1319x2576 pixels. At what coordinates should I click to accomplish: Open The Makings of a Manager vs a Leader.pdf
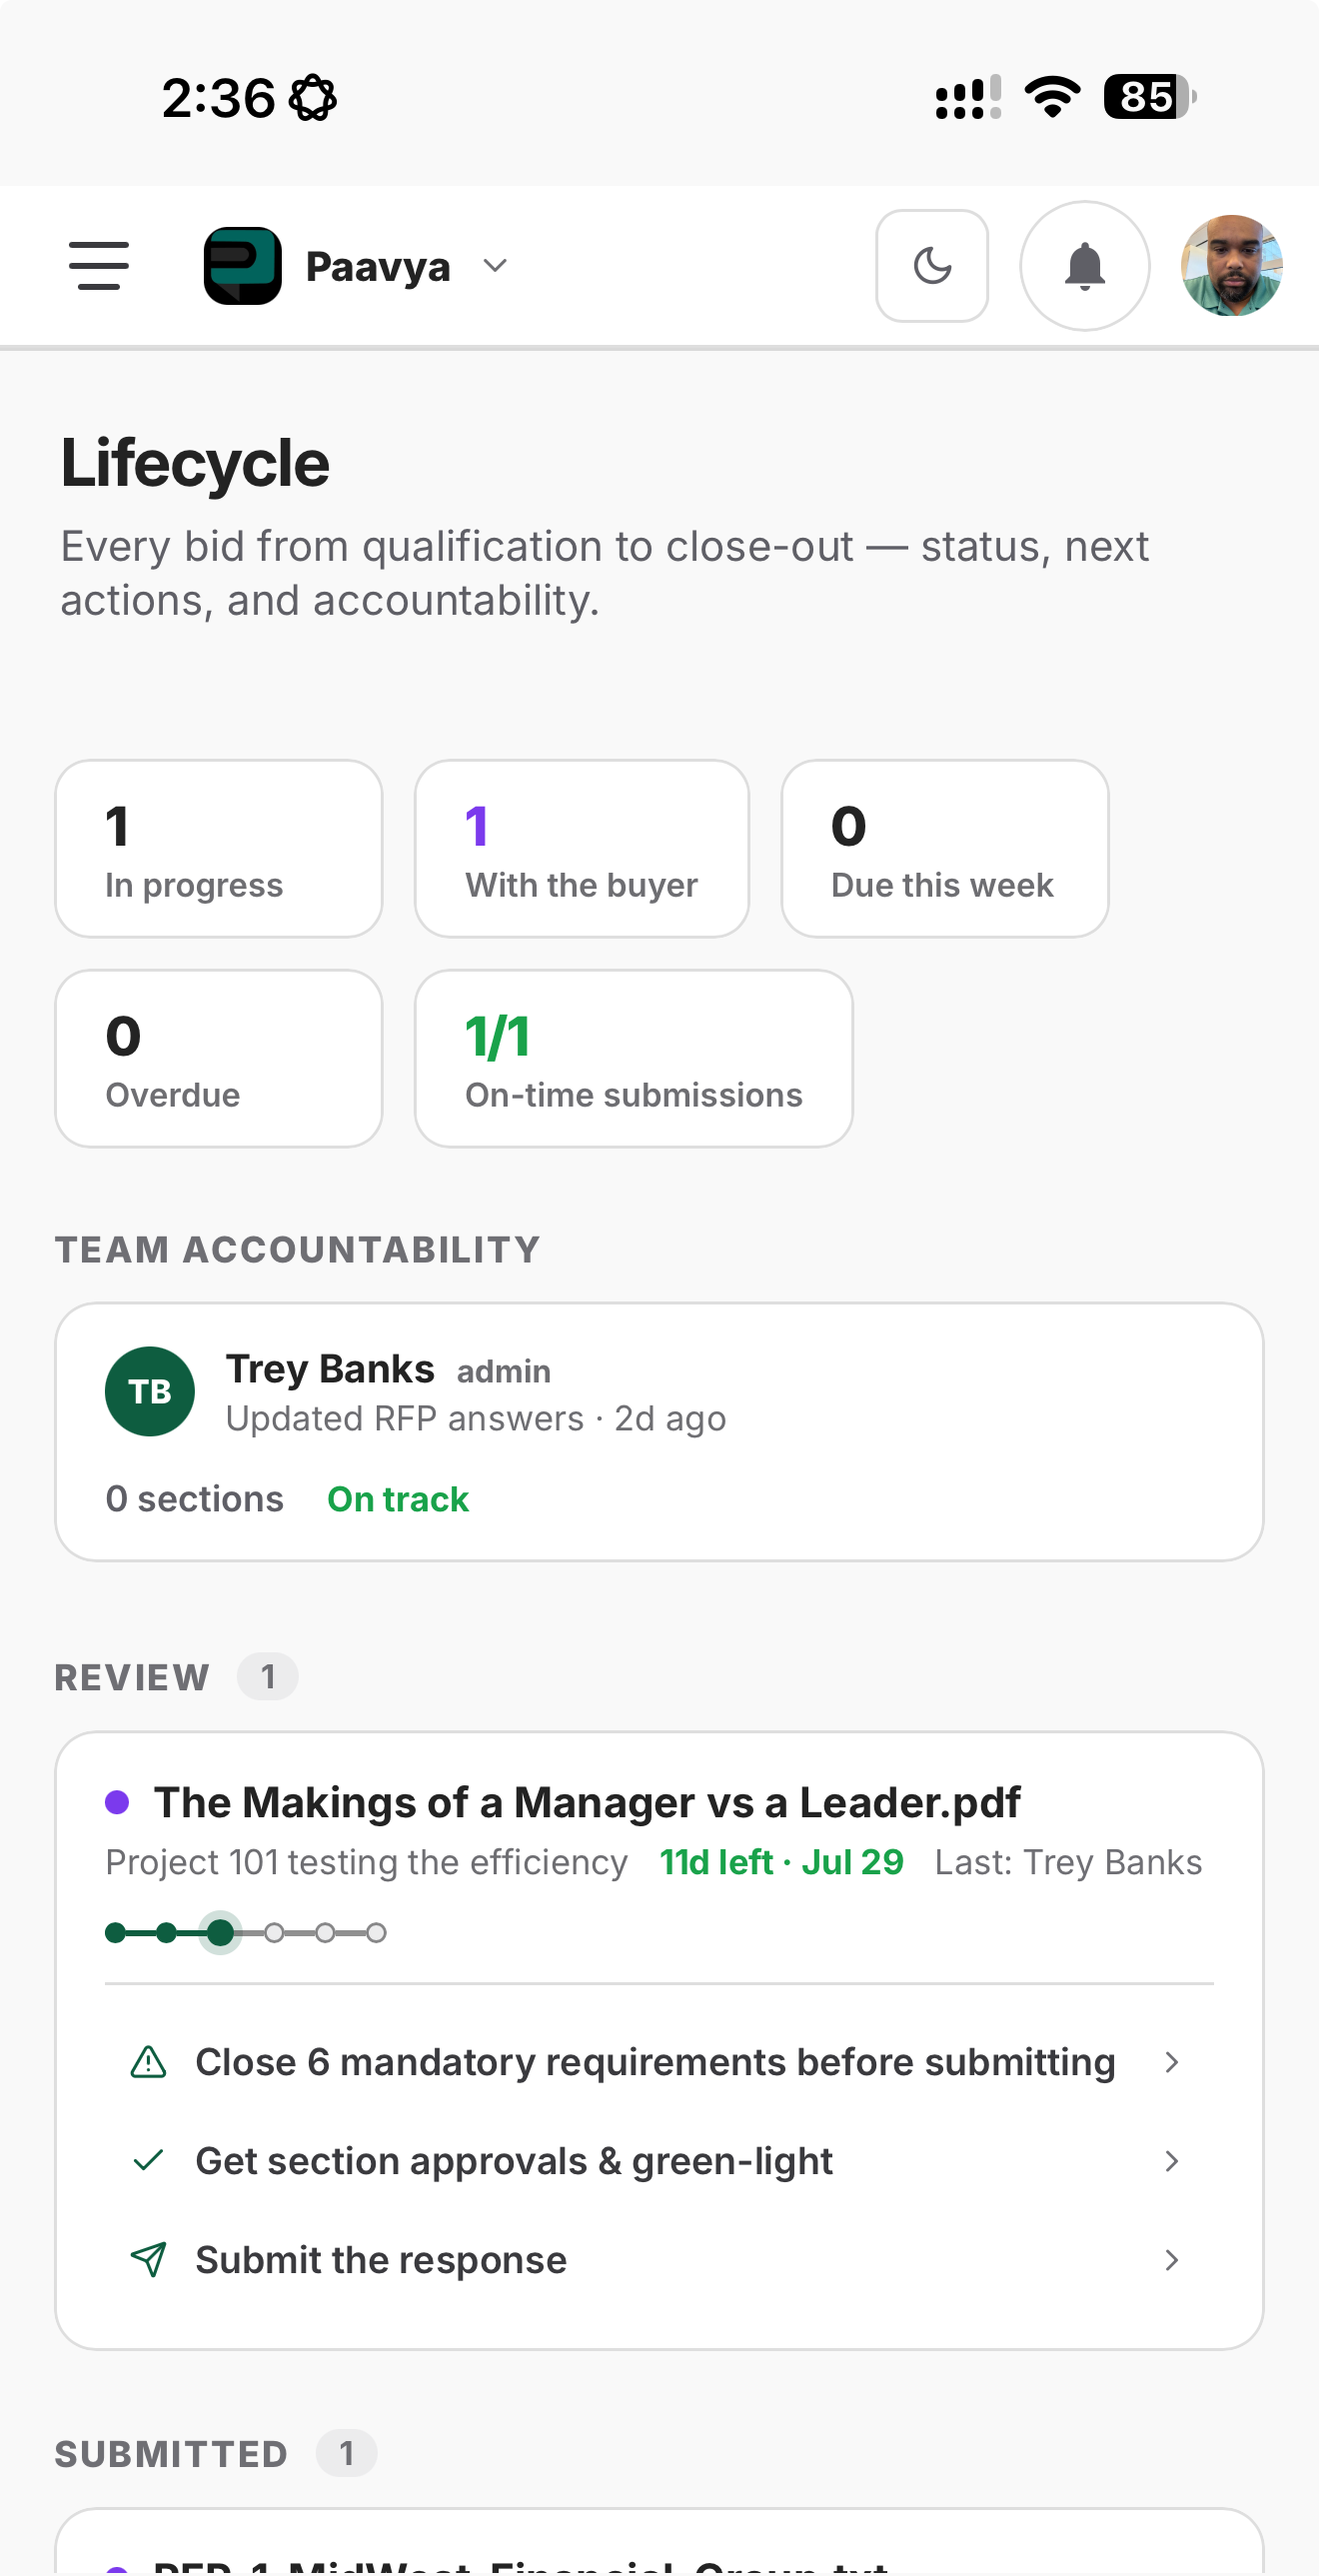(587, 1802)
